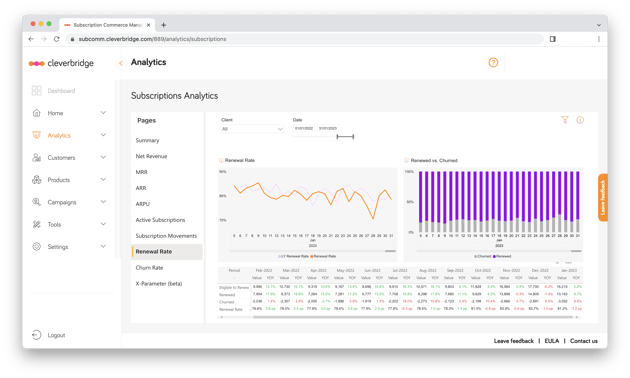
Task: Expand the Analytics menu chevron
Action: click(x=103, y=135)
